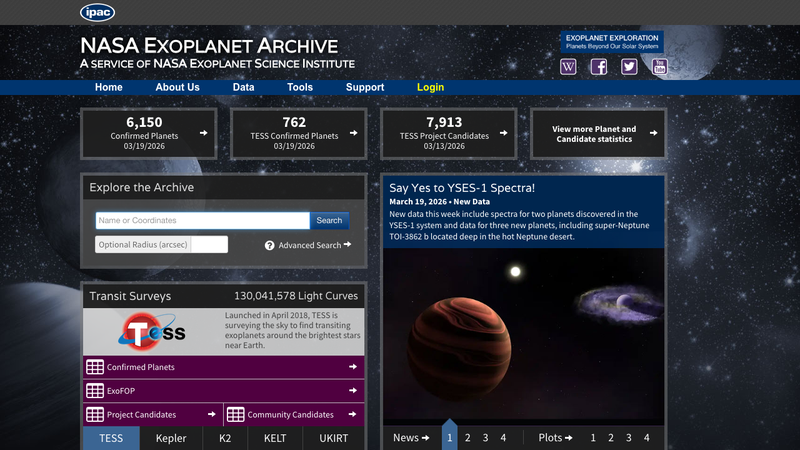Open the Facebook icon link
The image size is (800, 450).
coord(598,66)
